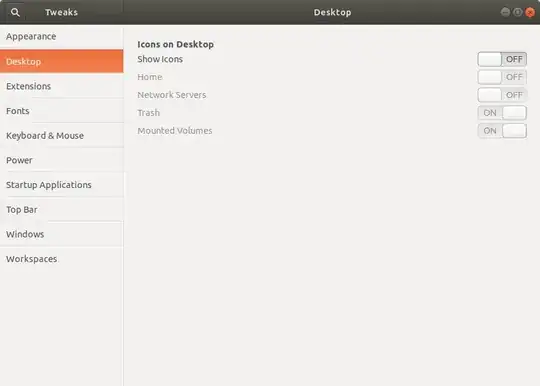Go to Workspaces section

click(x=62, y=259)
